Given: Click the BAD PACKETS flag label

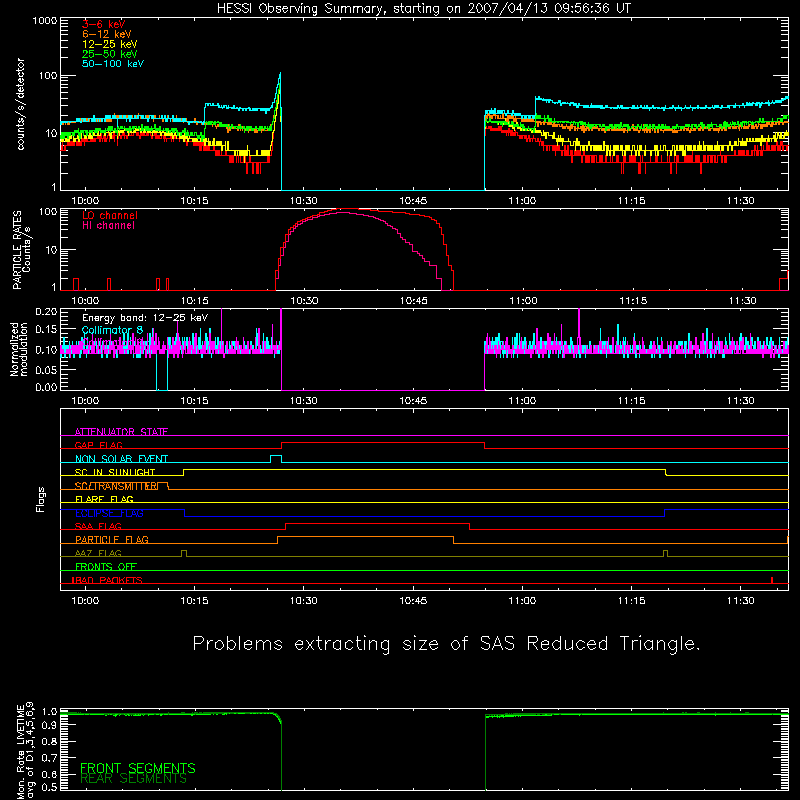Looking at the screenshot, I should pos(107,580).
